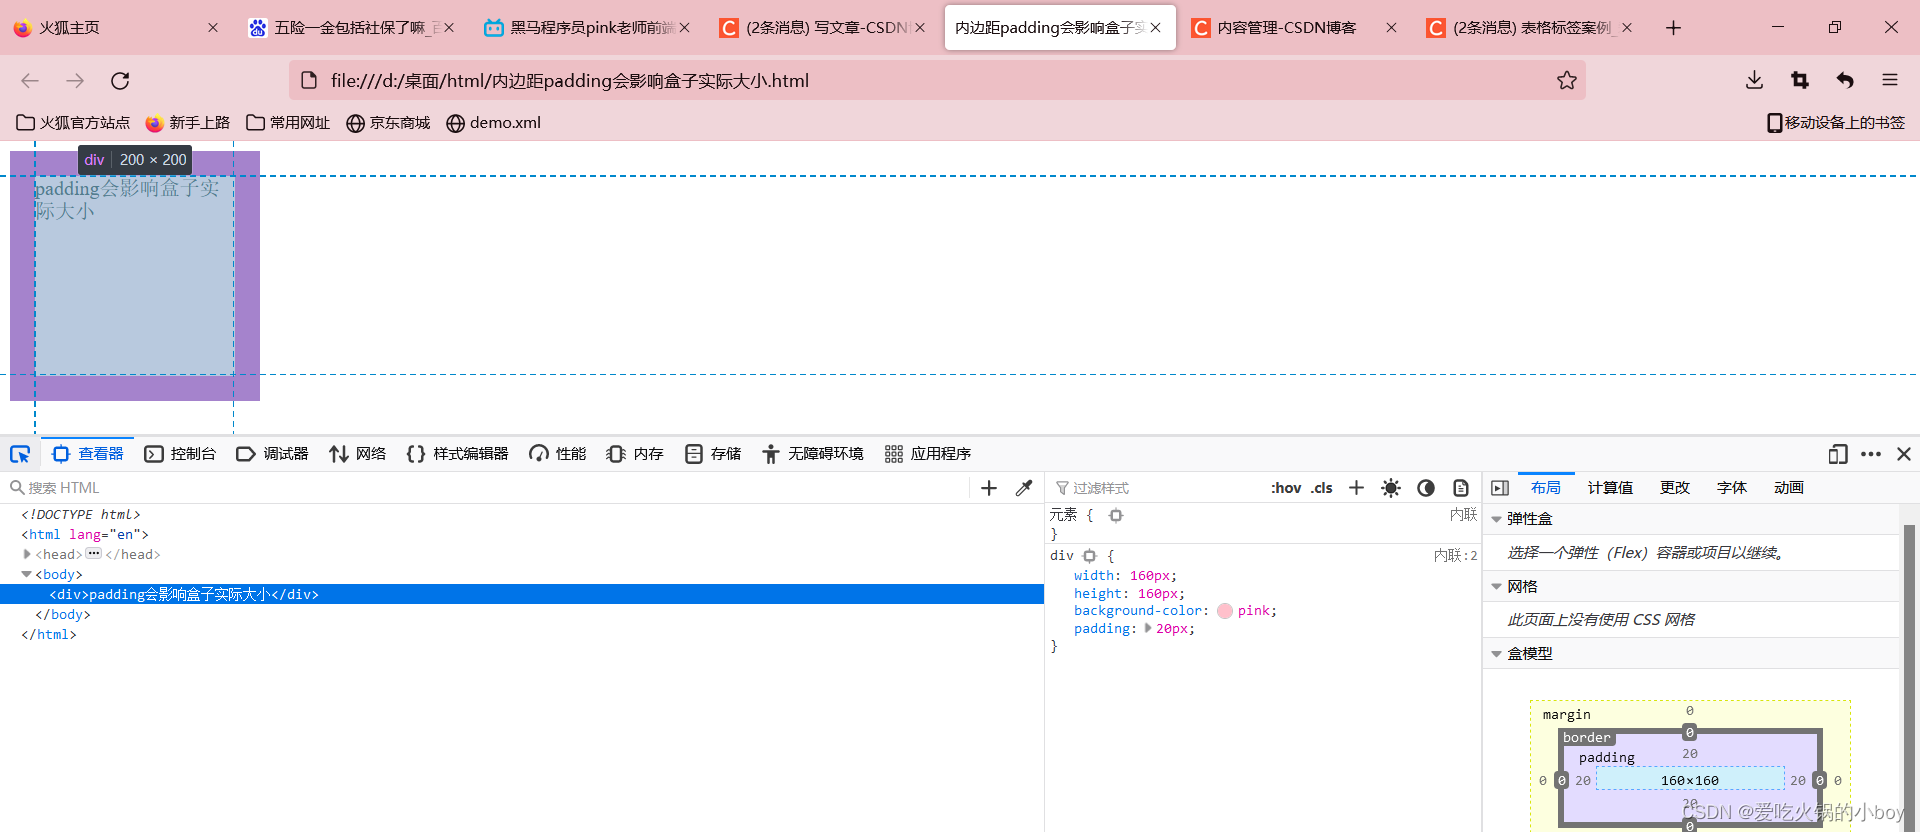Switch to the 更改 changes tab

click(1675, 488)
